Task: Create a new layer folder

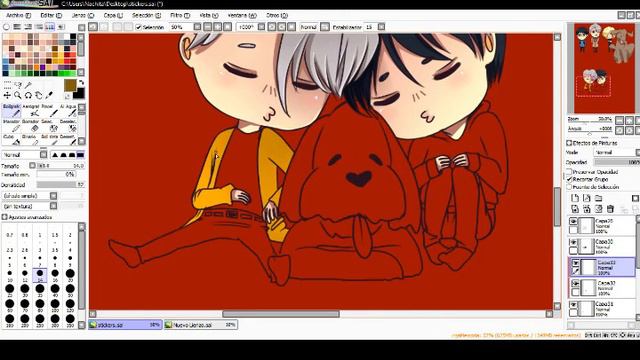Action: click(x=598, y=198)
